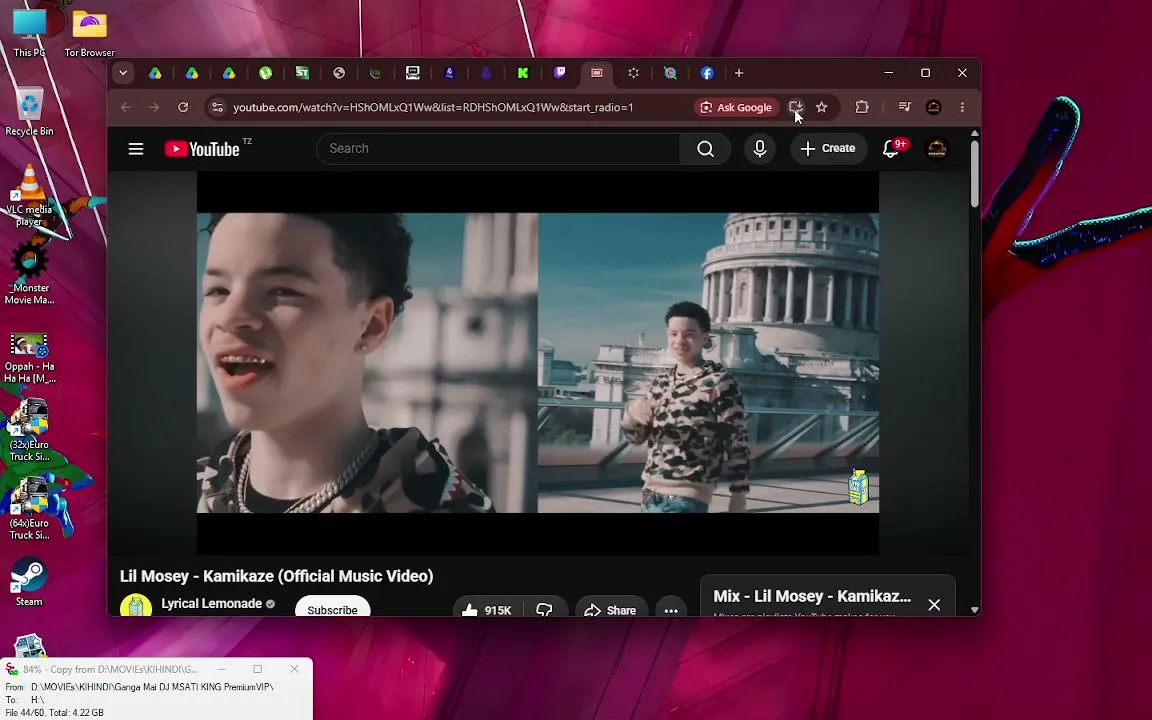The width and height of the screenshot is (1152, 720).
Task: Click the Ask Google lens button
Action: click(736, 107)
